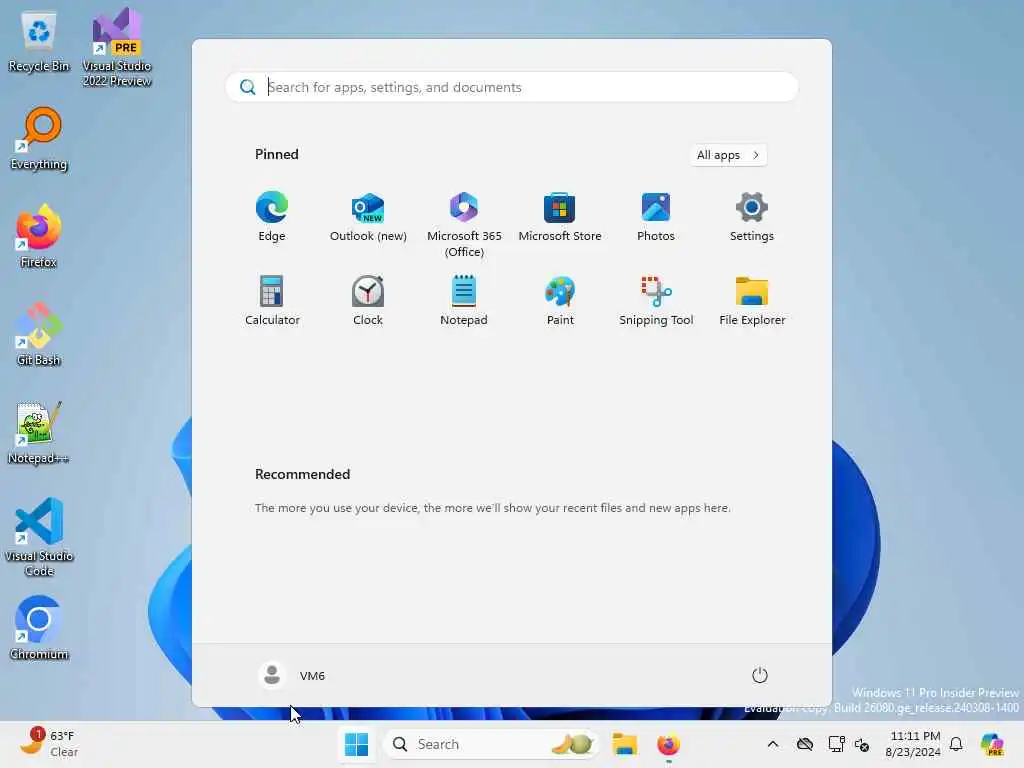Select Visual Studio Code desktop shortcut
1024x768 pixels.
(x=39, y=537)
